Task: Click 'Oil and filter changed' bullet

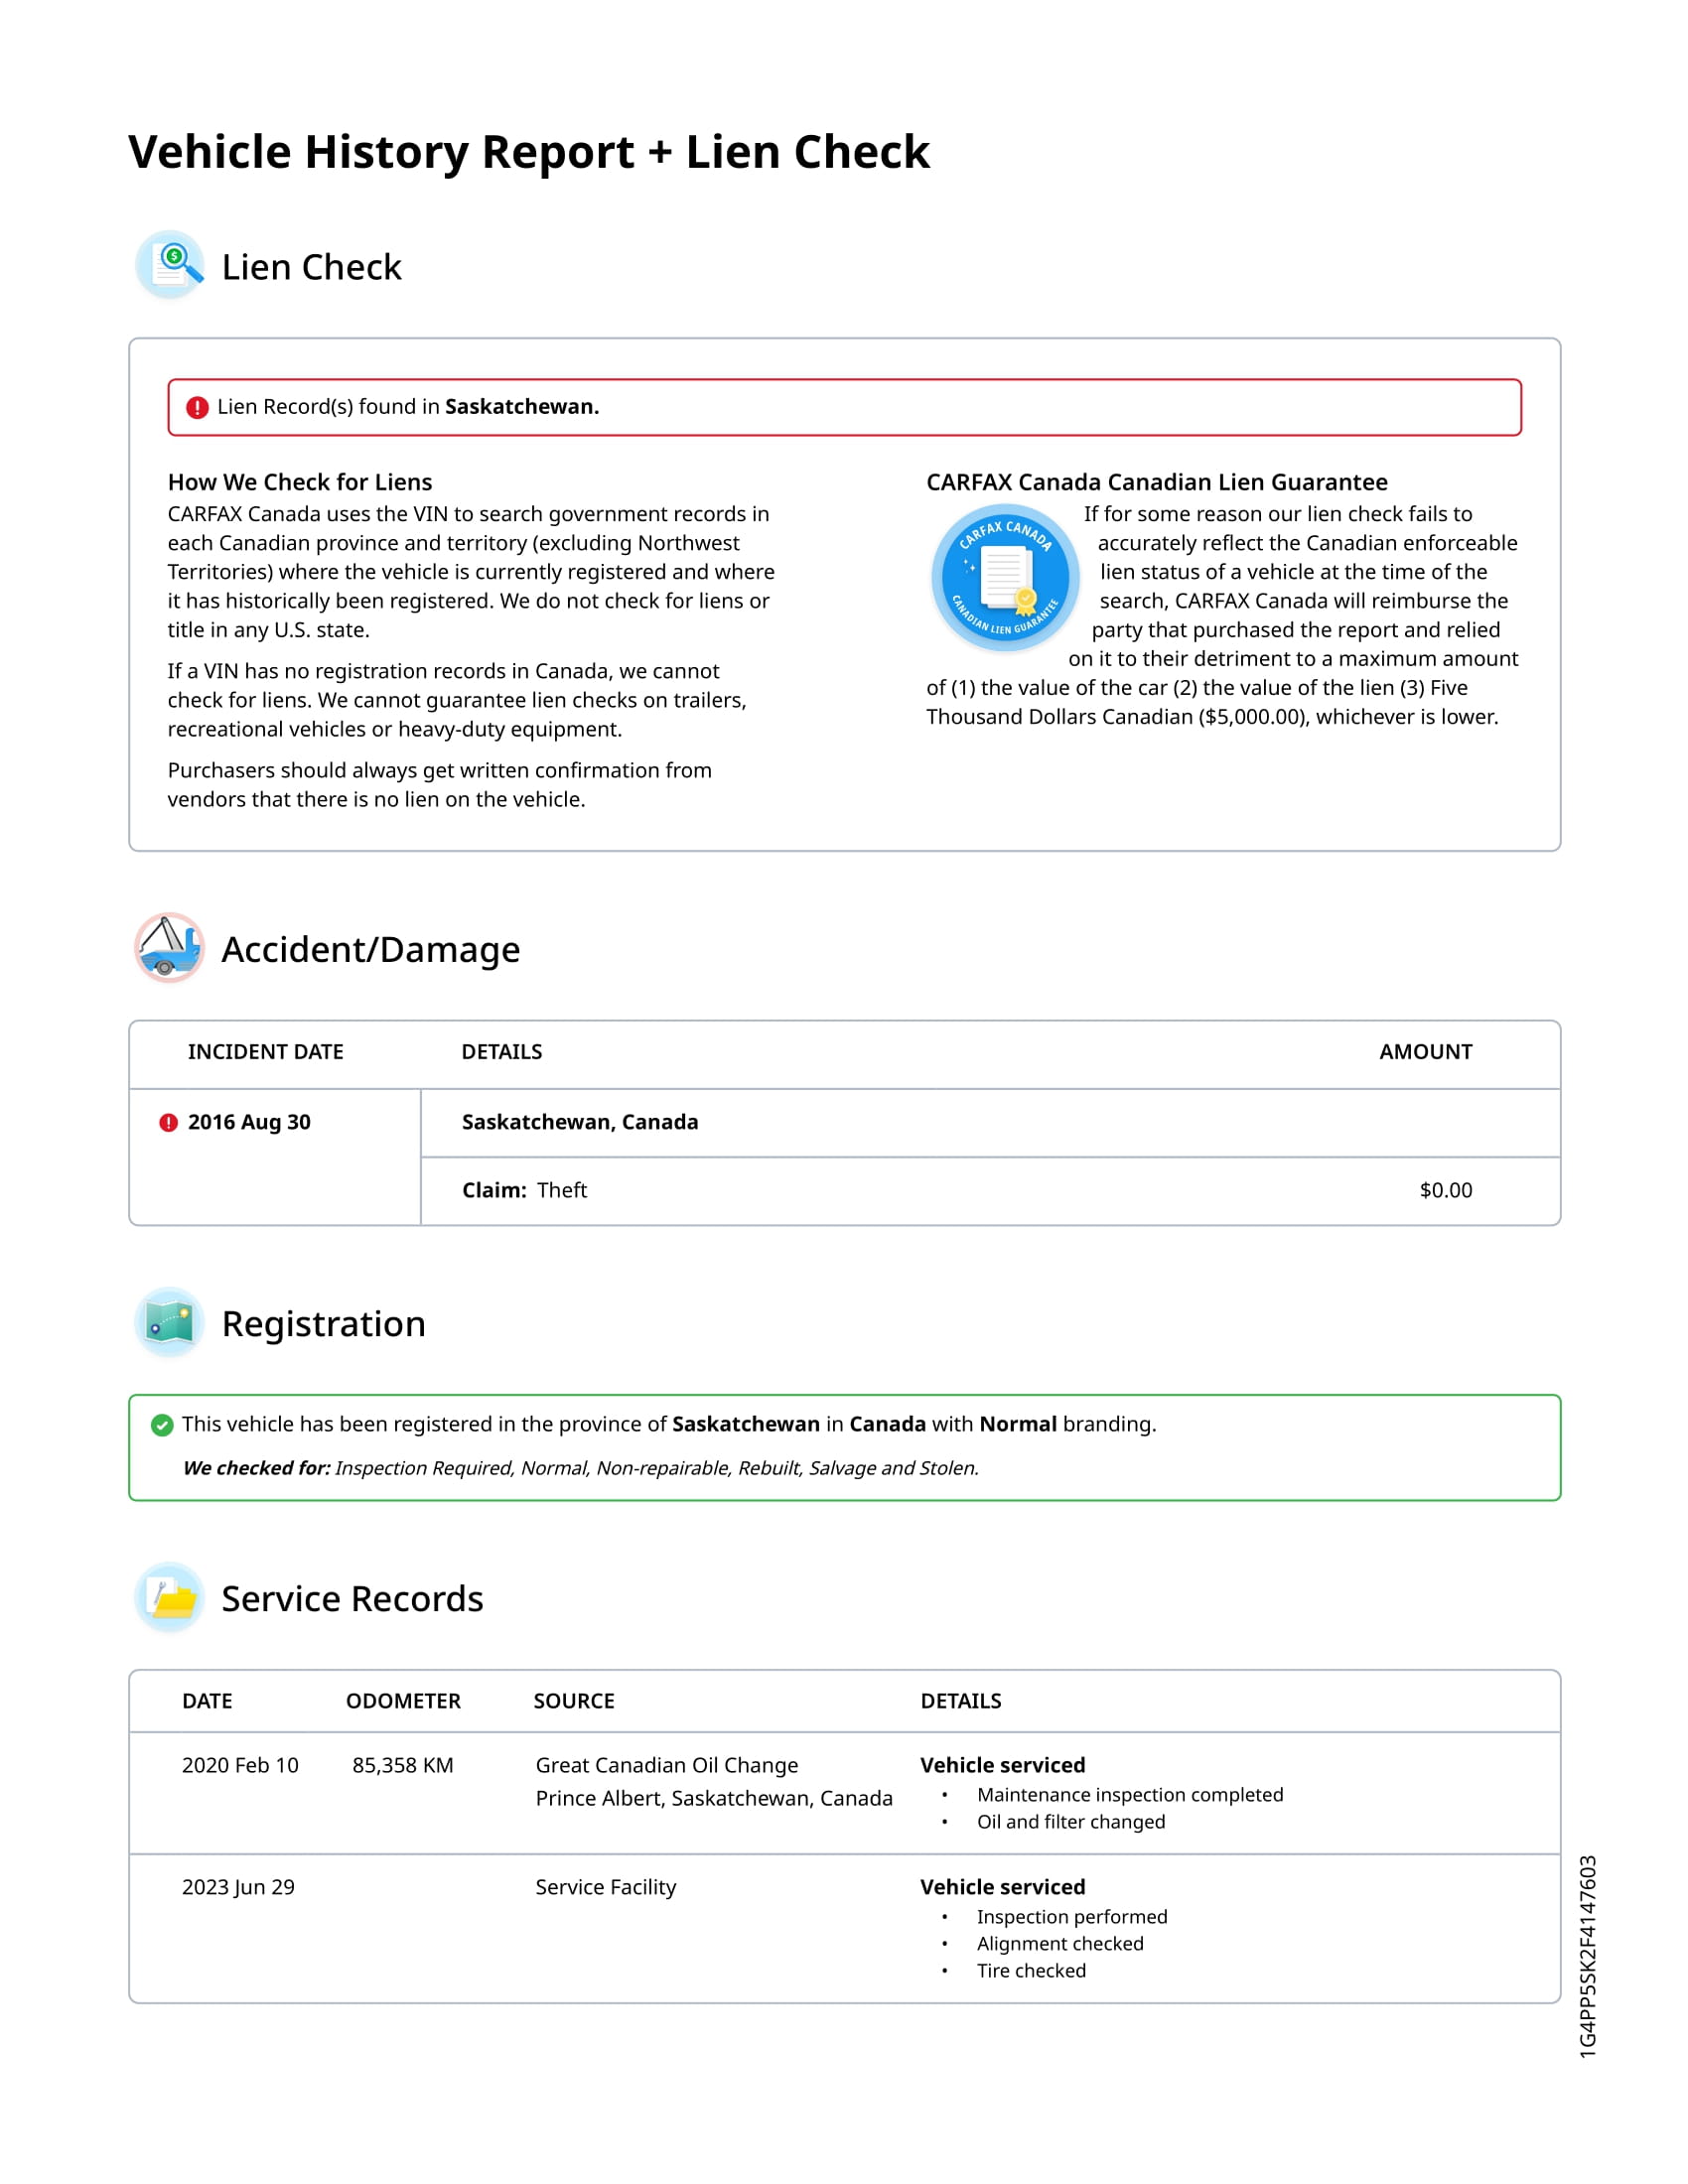Action: tap(1071, 1822)
